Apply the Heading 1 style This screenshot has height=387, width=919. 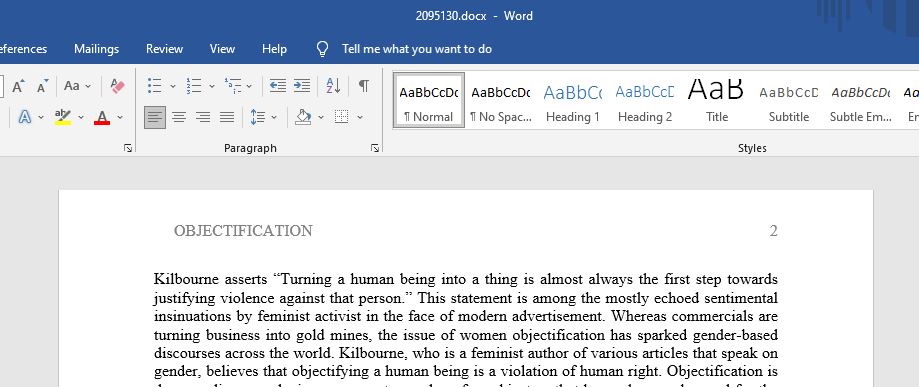point(573,100)
